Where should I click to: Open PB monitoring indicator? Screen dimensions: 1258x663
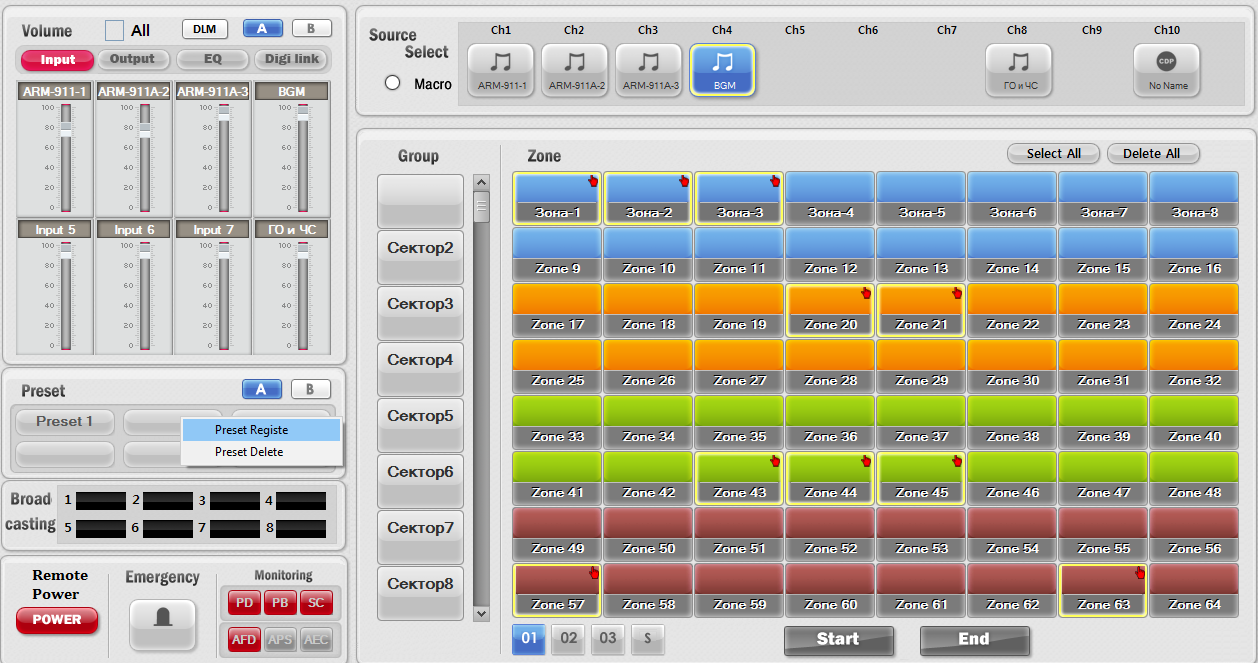pos(279,602)
